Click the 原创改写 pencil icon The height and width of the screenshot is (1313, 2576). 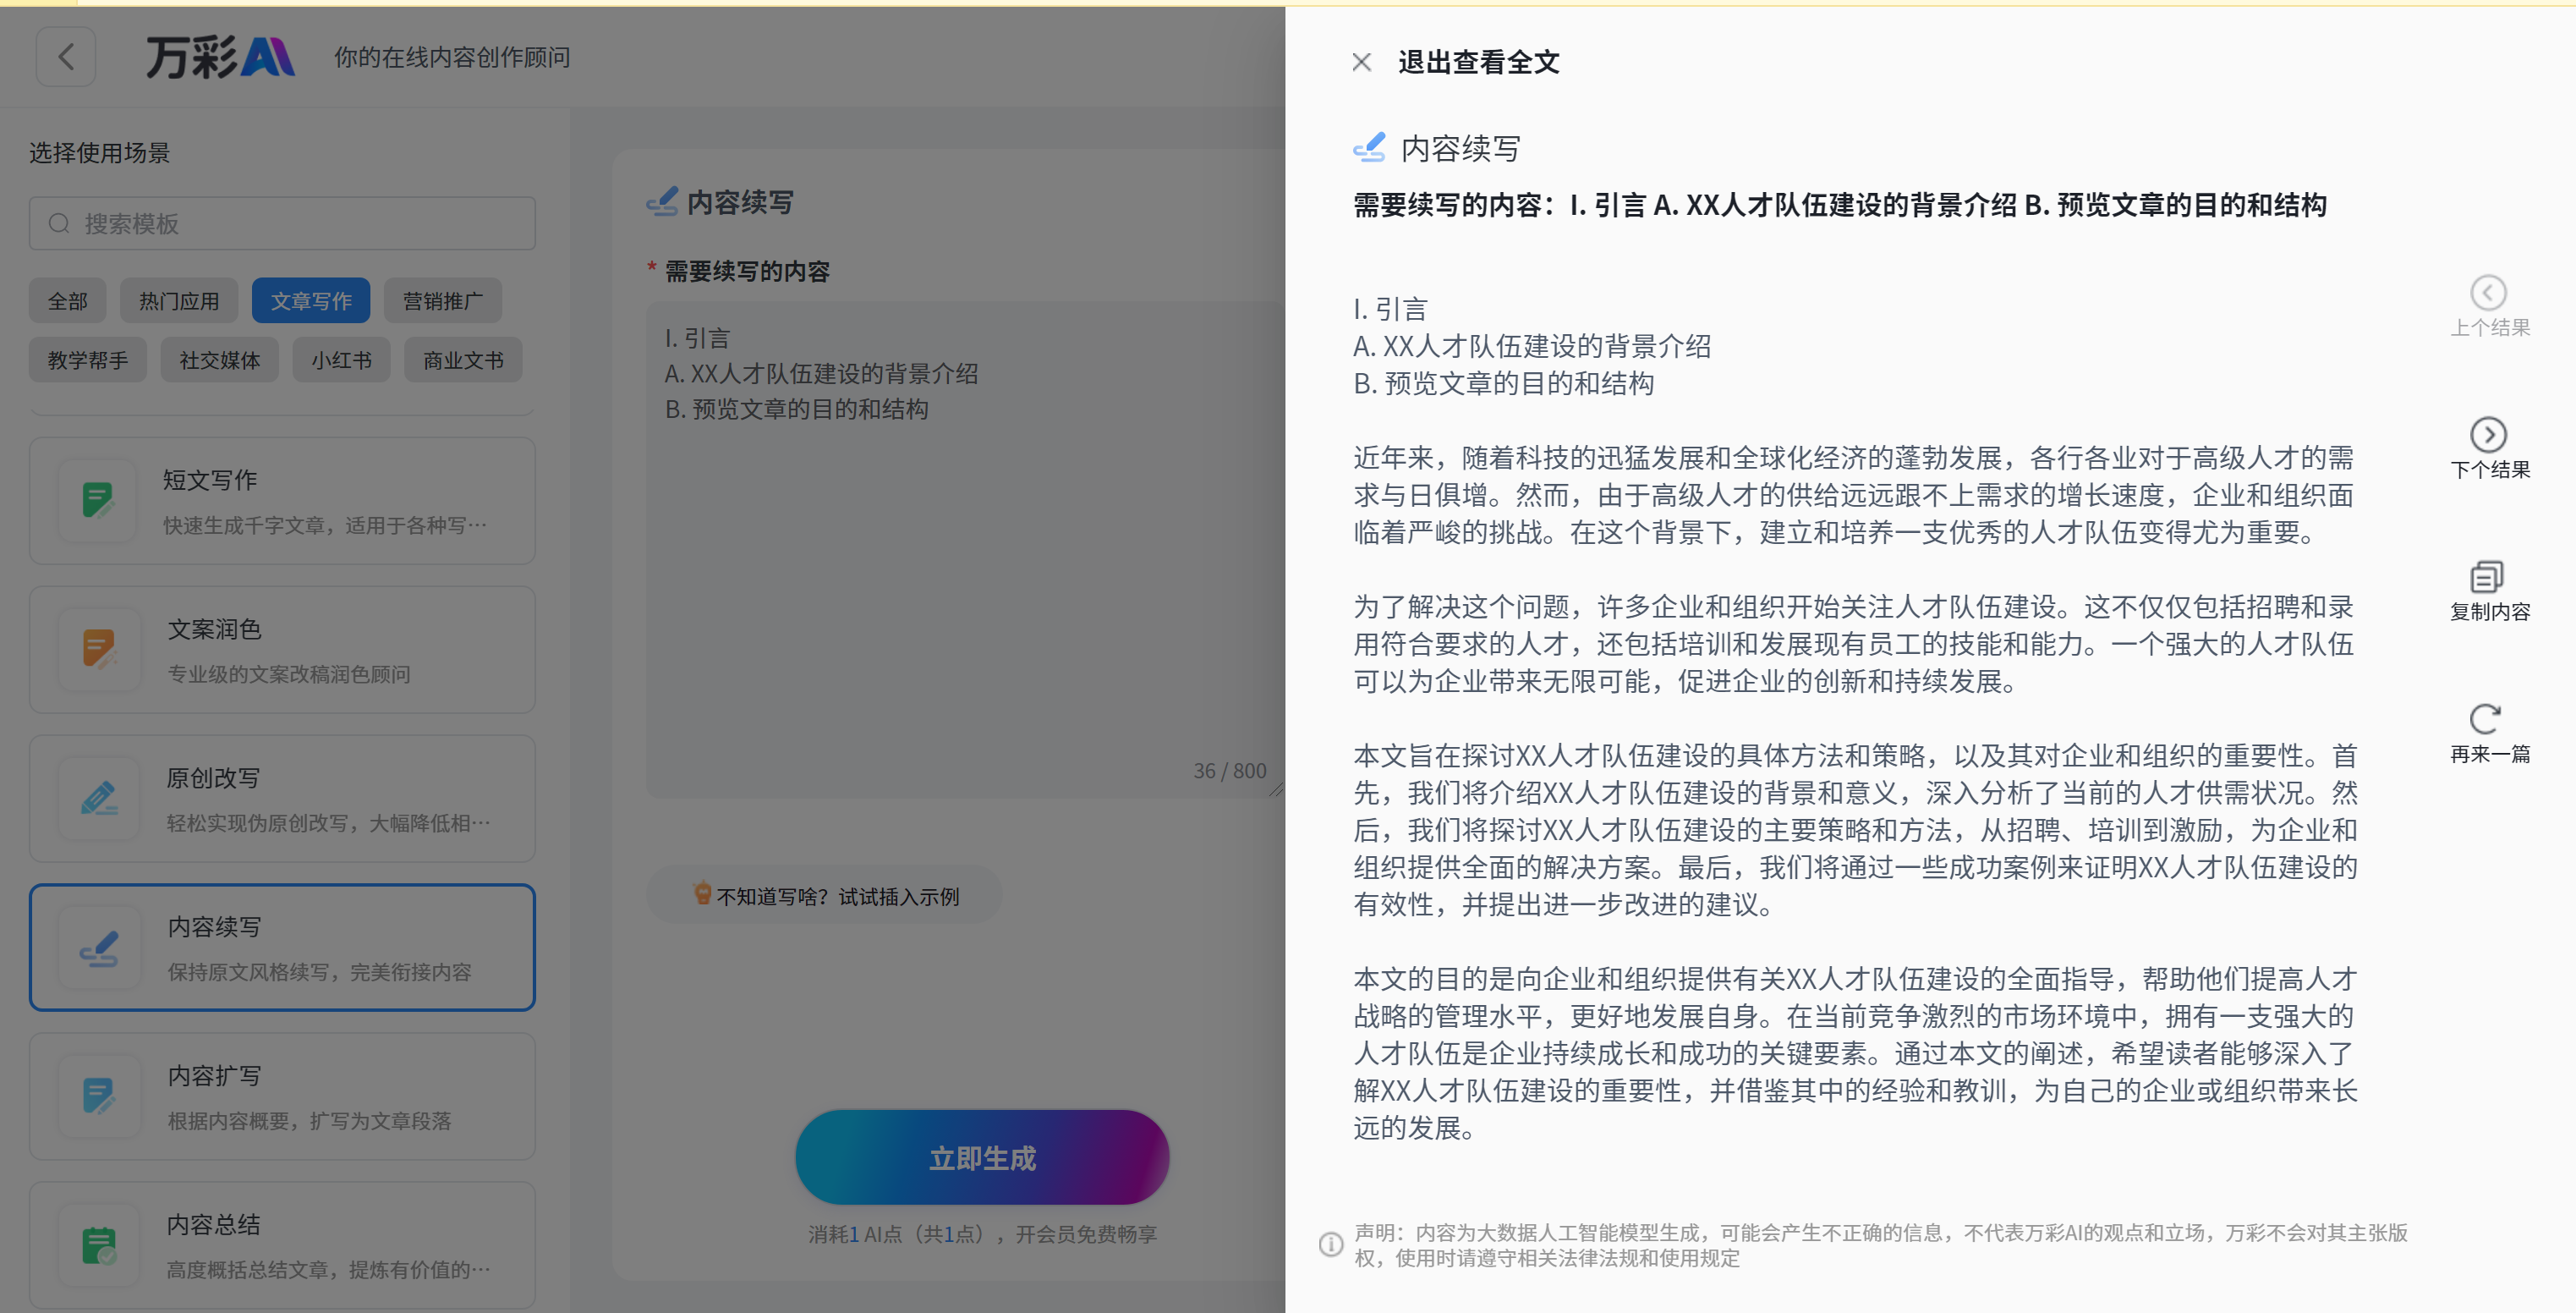coord(98,798)
